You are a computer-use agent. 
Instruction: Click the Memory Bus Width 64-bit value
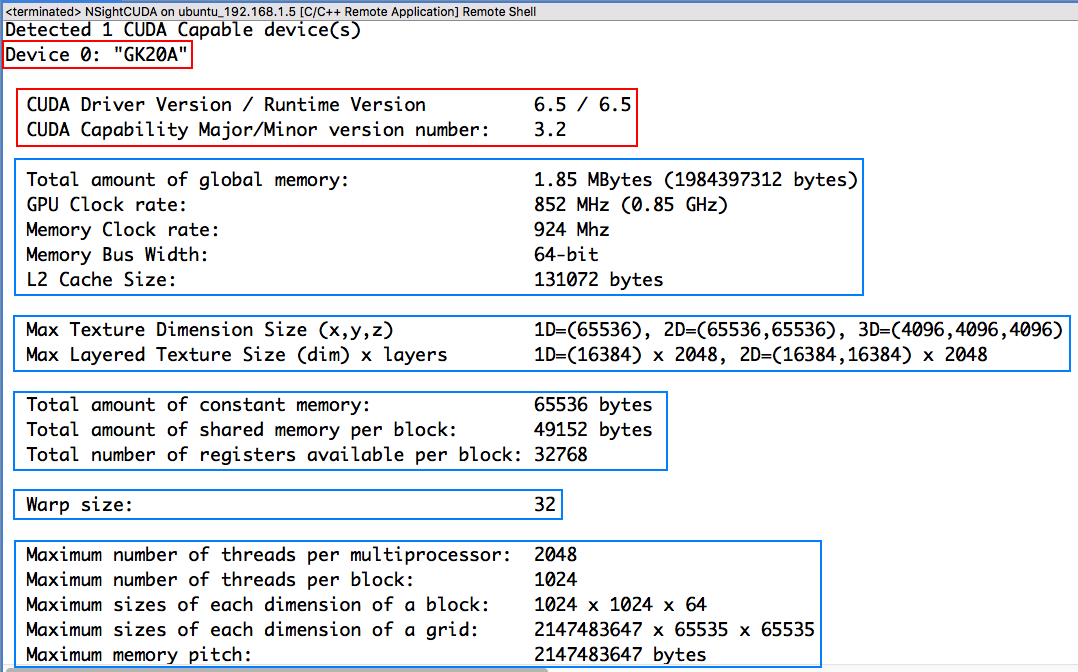pos(565,254)
